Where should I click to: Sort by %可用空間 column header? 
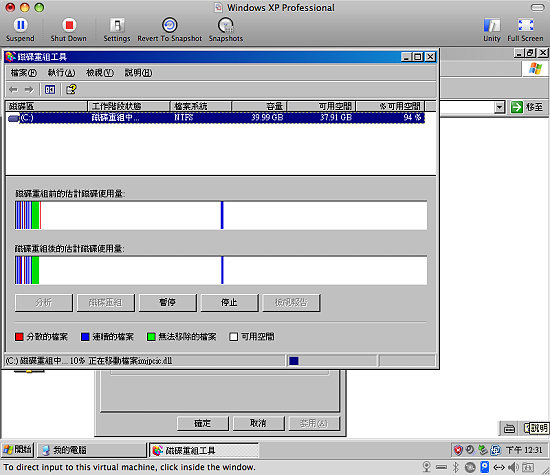tap(390, 106)
